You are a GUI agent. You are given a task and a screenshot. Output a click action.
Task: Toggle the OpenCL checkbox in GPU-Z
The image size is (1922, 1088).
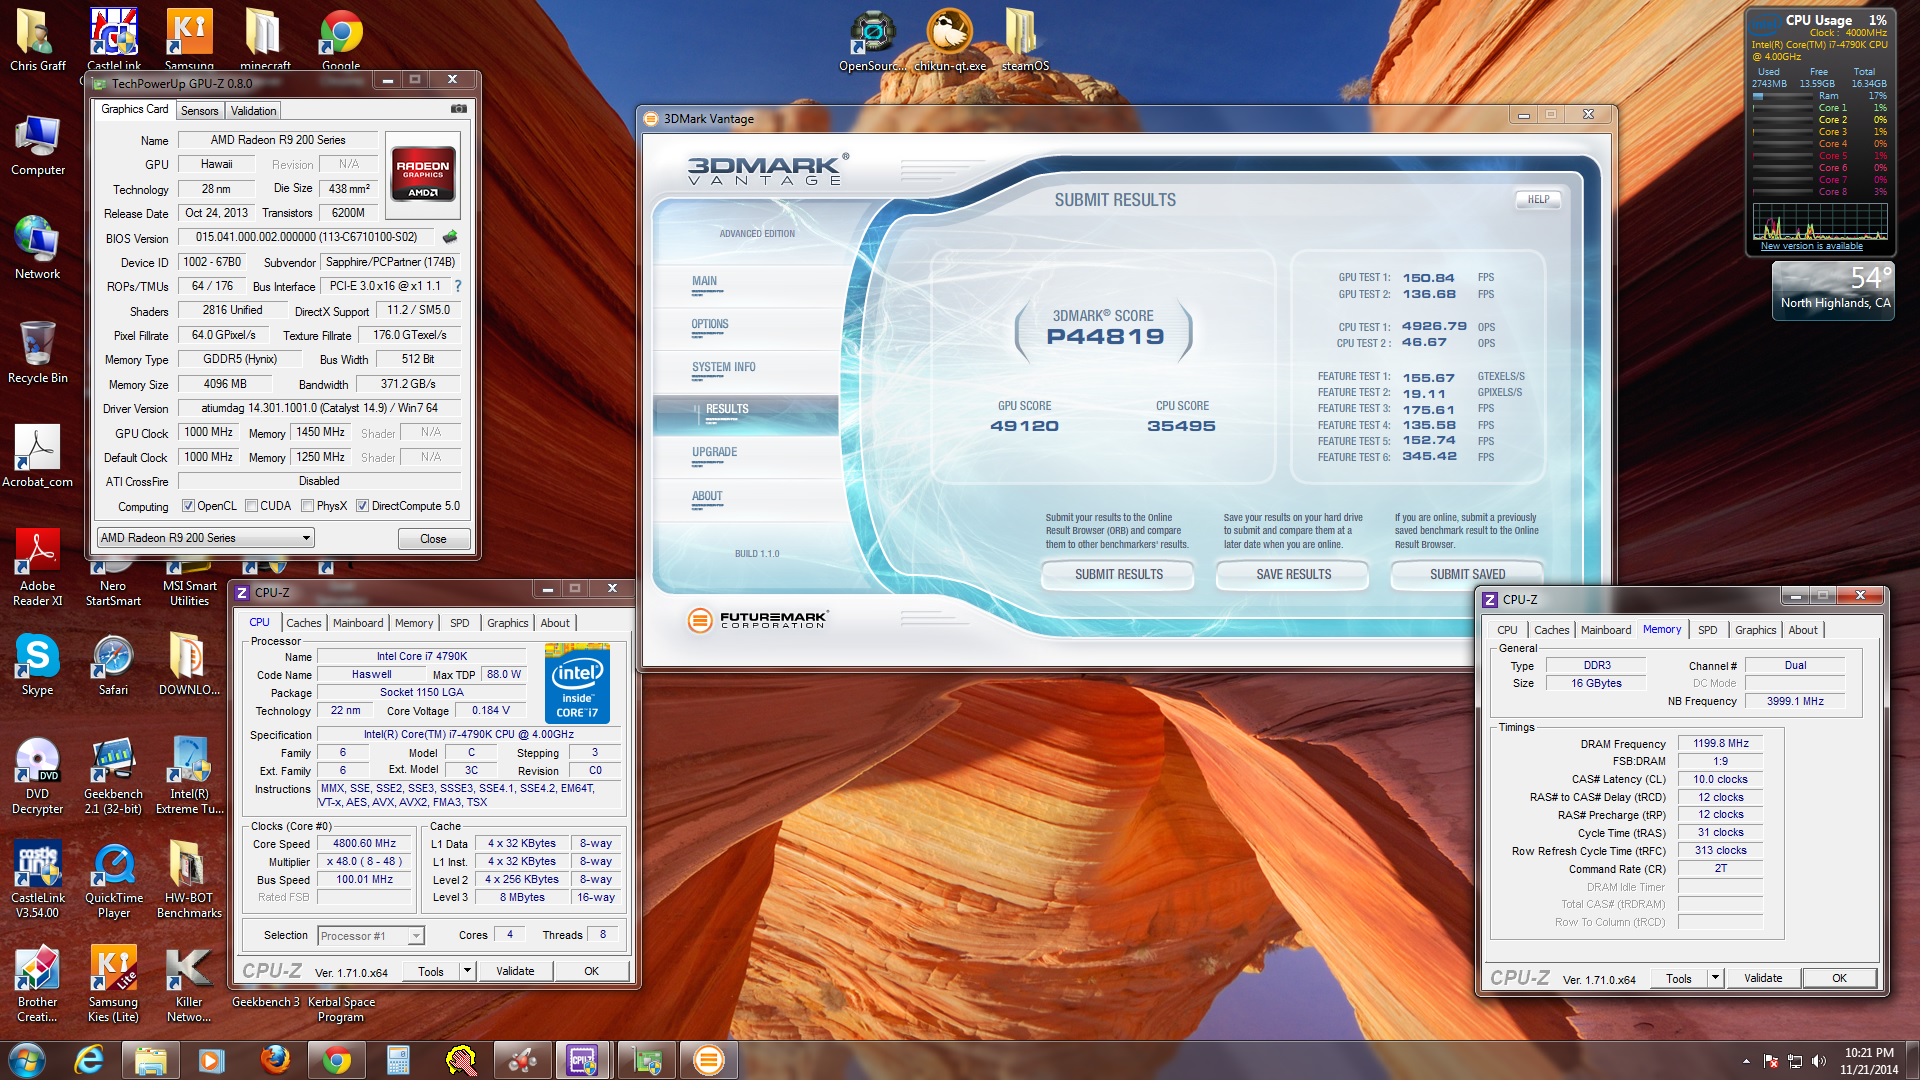pos(188,506)
